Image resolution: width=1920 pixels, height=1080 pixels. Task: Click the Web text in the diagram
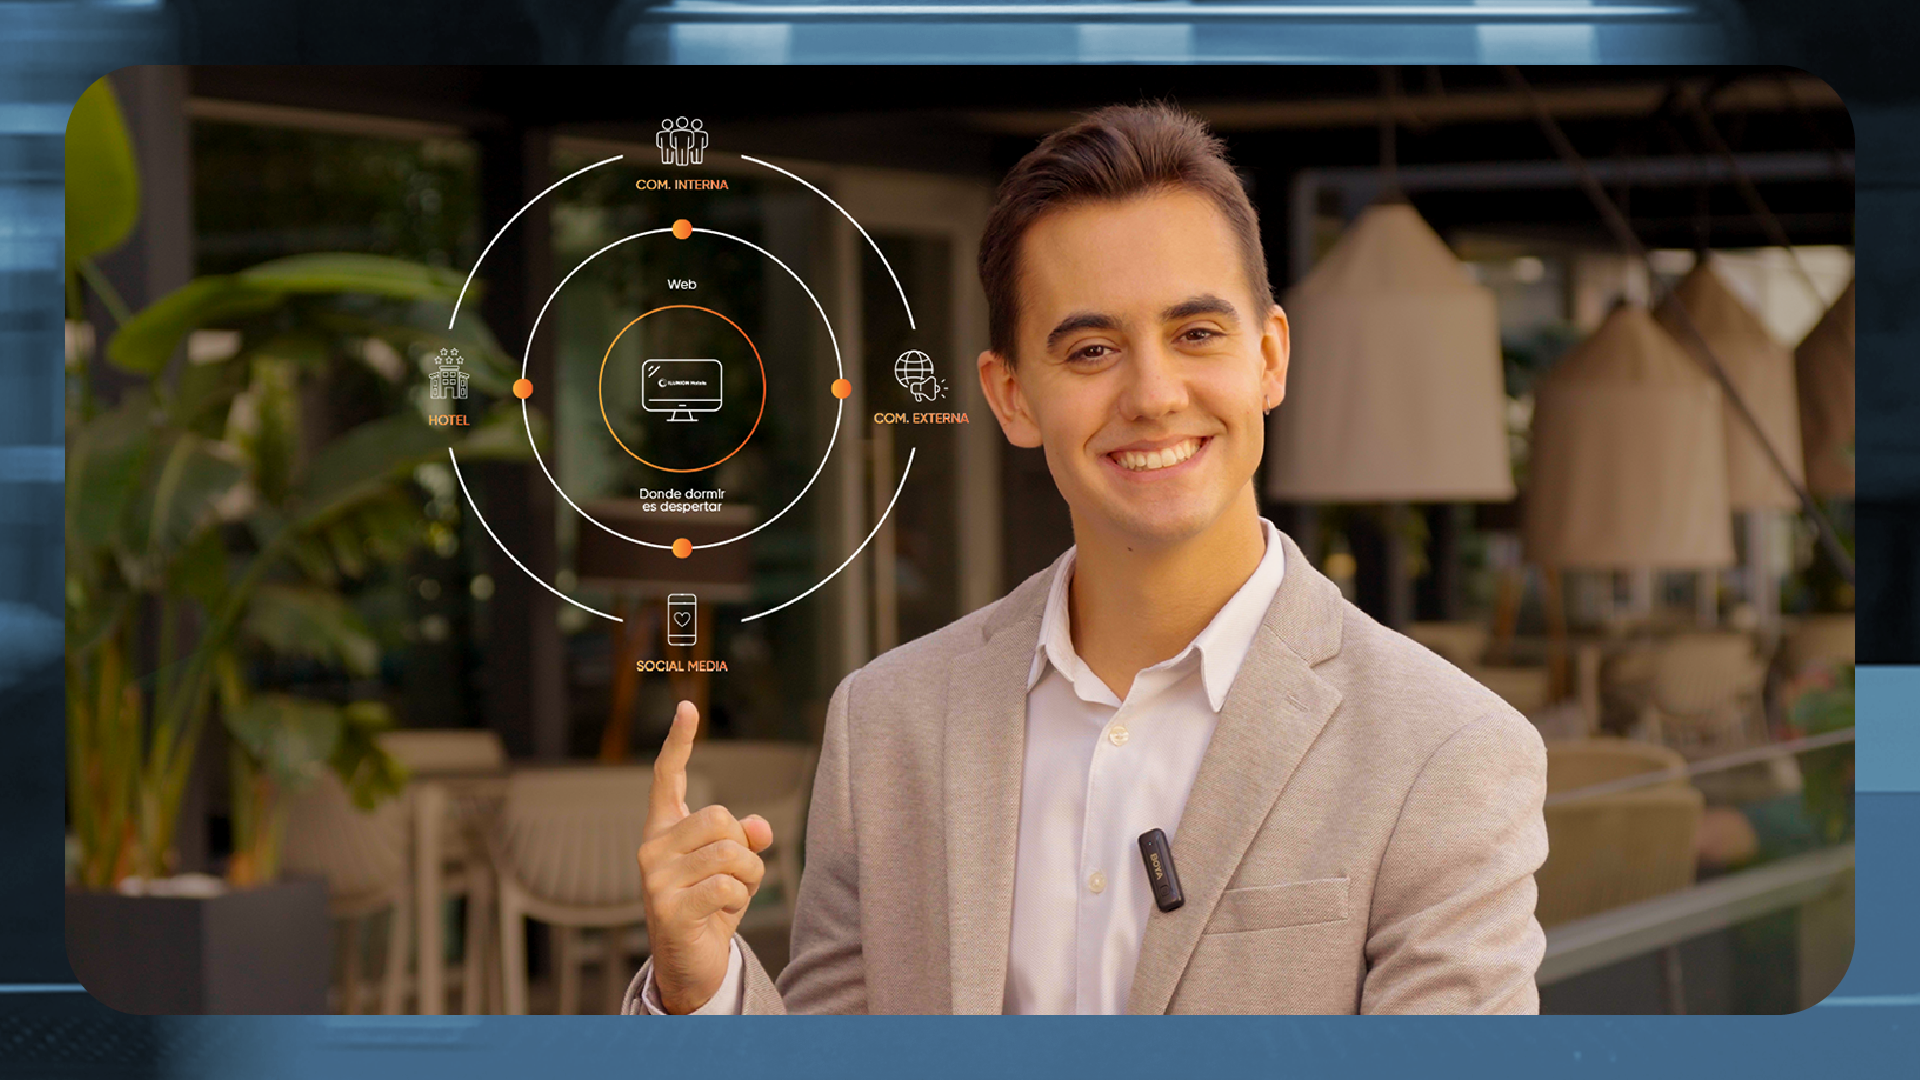[x=682, y=285]
